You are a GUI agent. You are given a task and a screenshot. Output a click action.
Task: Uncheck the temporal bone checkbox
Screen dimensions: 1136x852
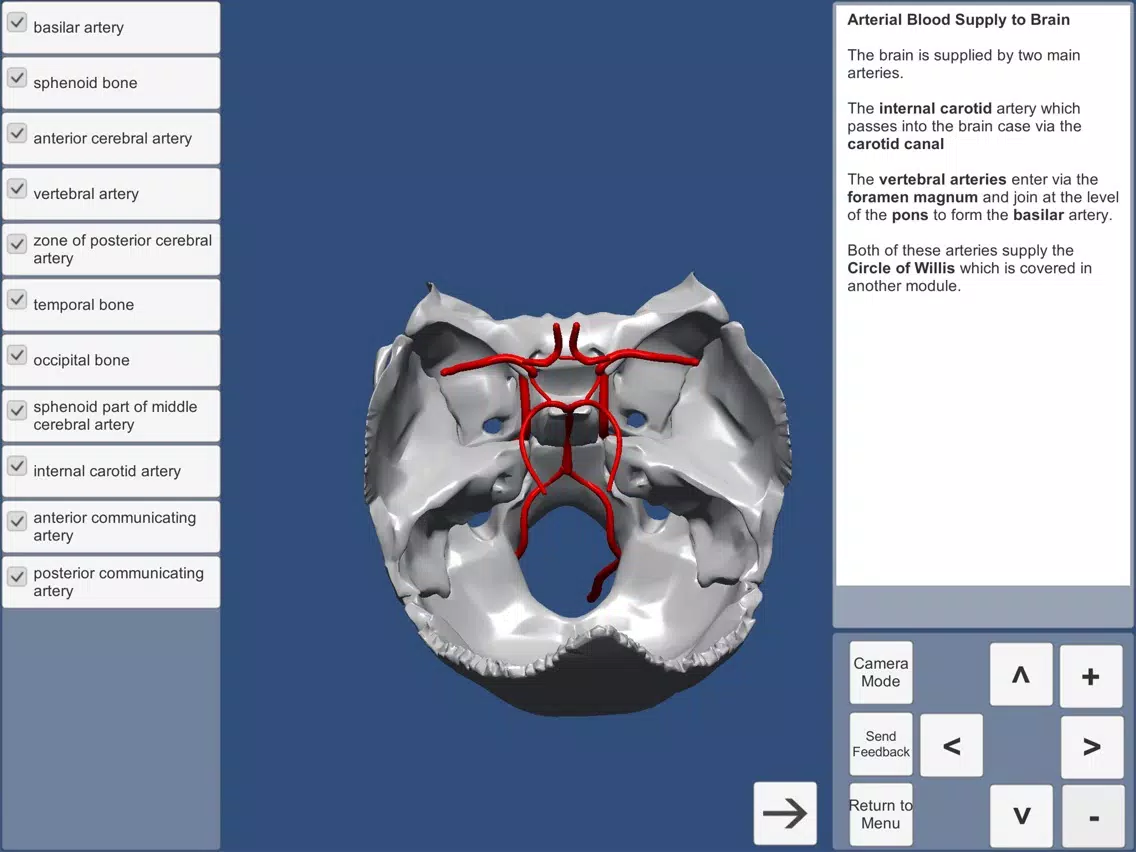[x=17, y=300]
